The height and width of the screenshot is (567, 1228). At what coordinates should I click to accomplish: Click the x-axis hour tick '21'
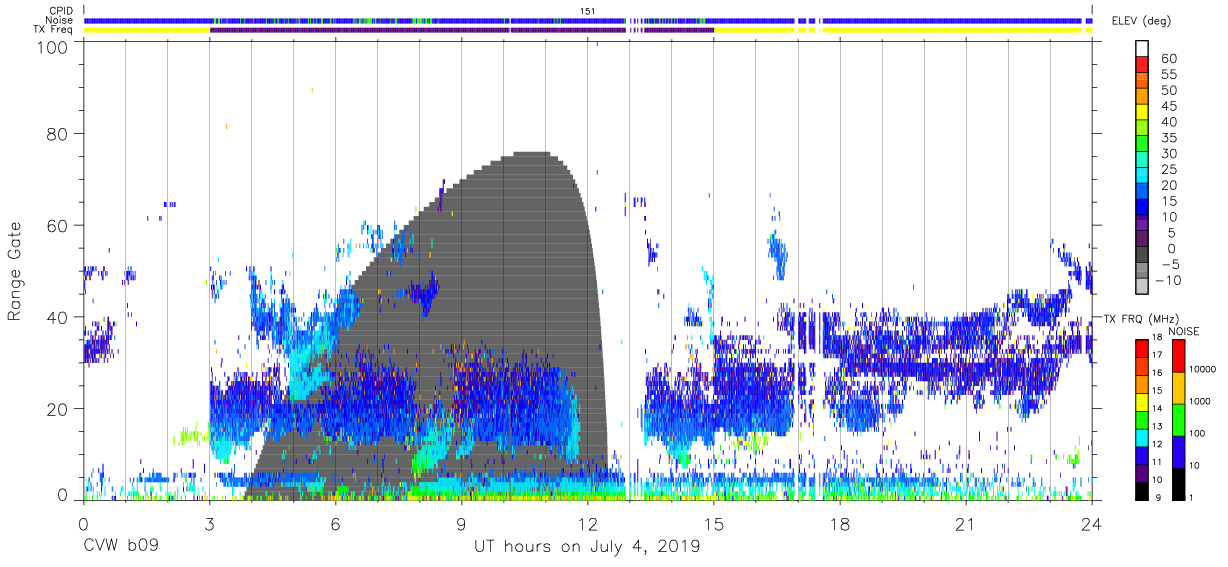(966, 523)
